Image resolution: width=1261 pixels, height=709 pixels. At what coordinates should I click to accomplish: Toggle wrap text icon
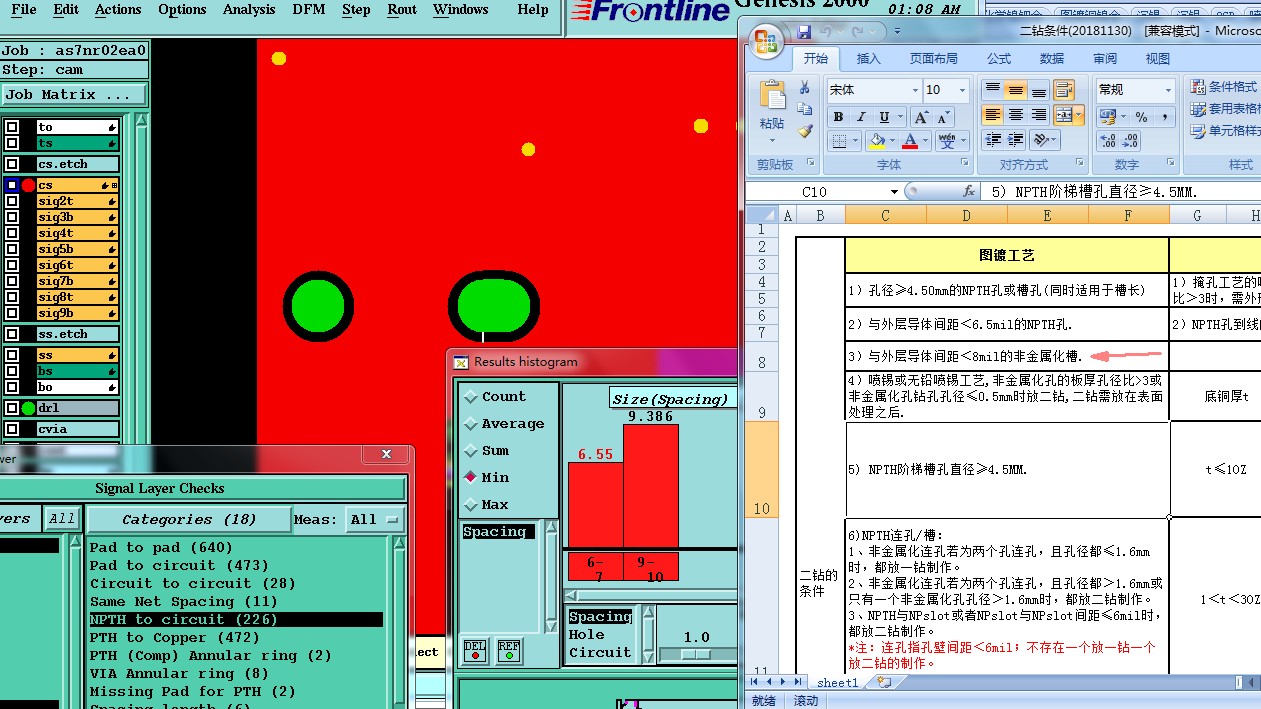[x=1064, y=90]
